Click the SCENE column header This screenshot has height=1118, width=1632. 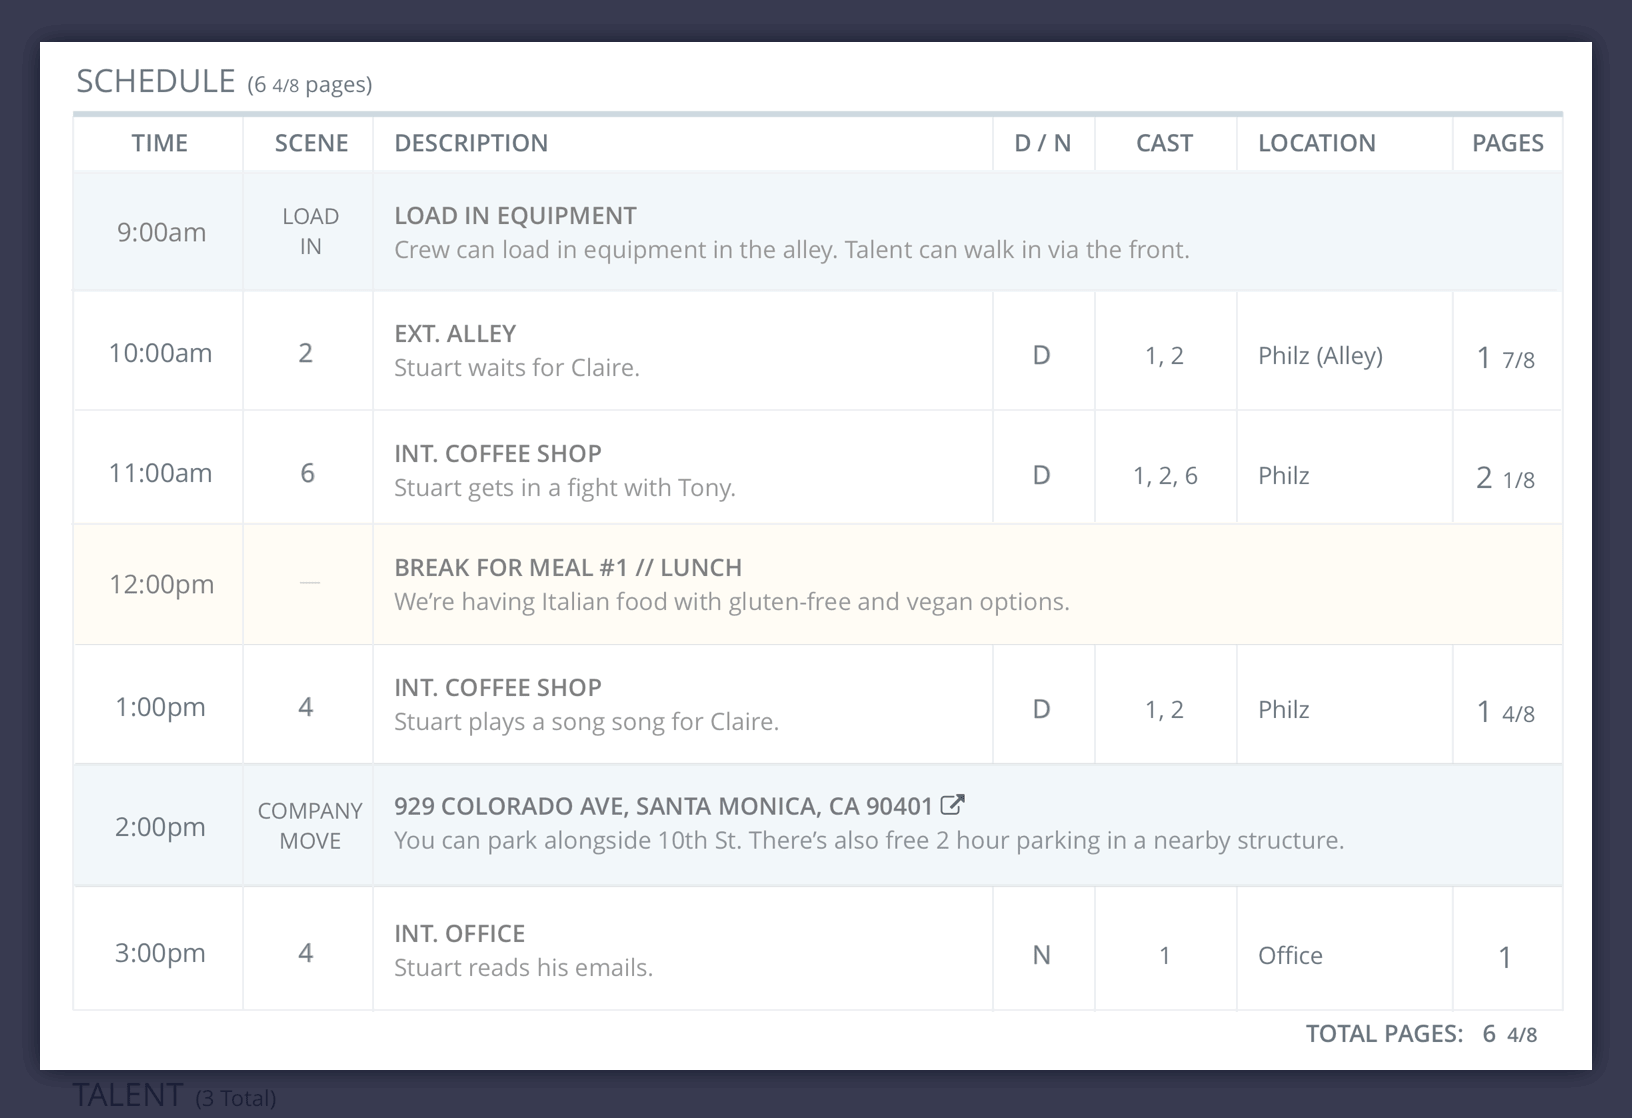[311, 143]
